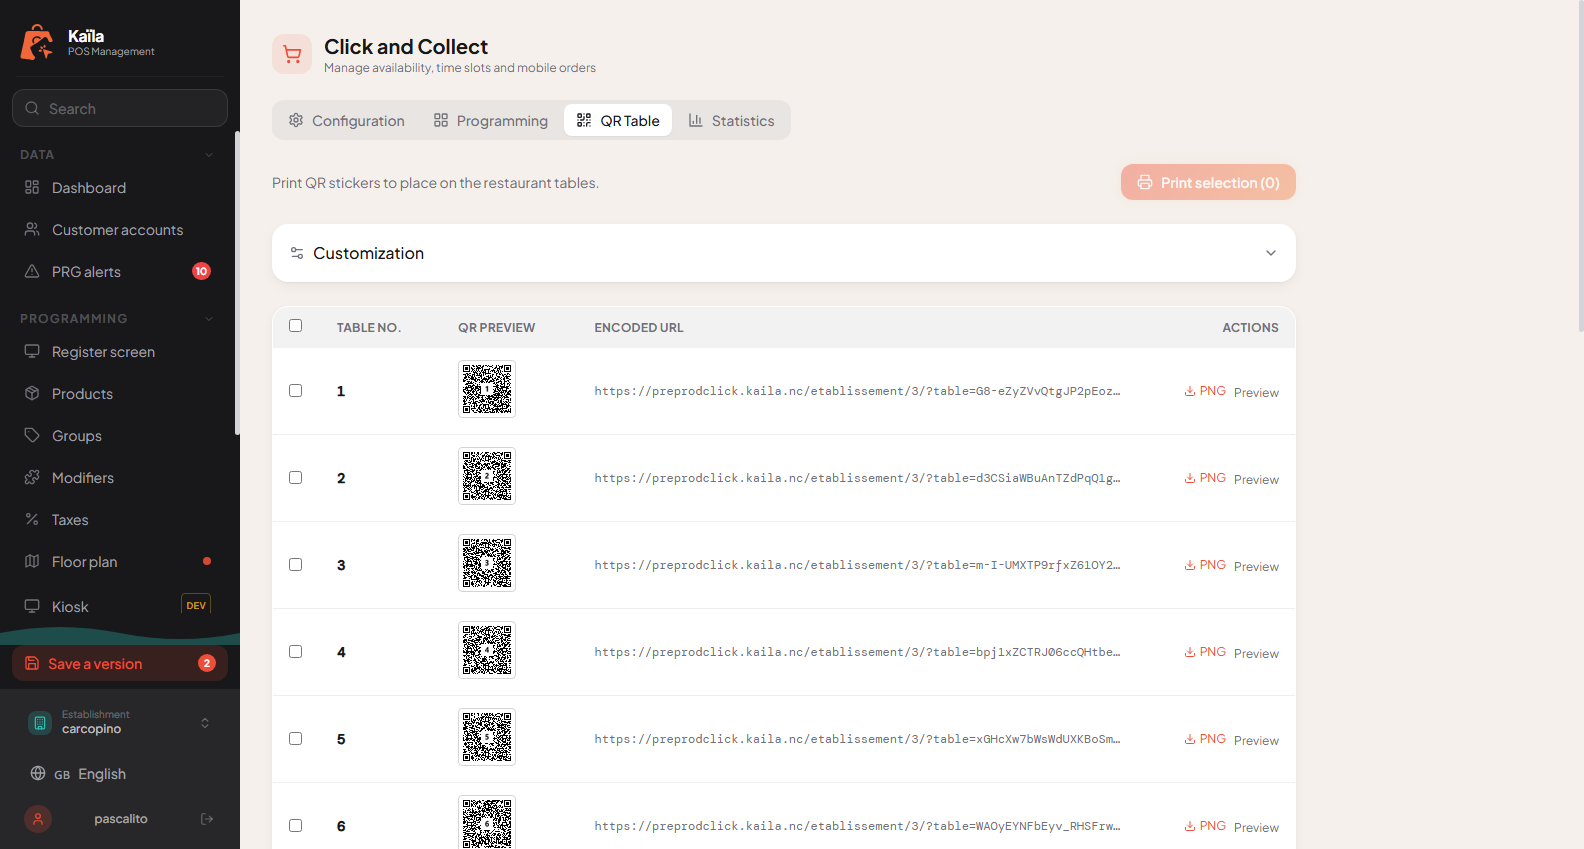
Task: Open Preview for table 2
Action: point(1256,479)
